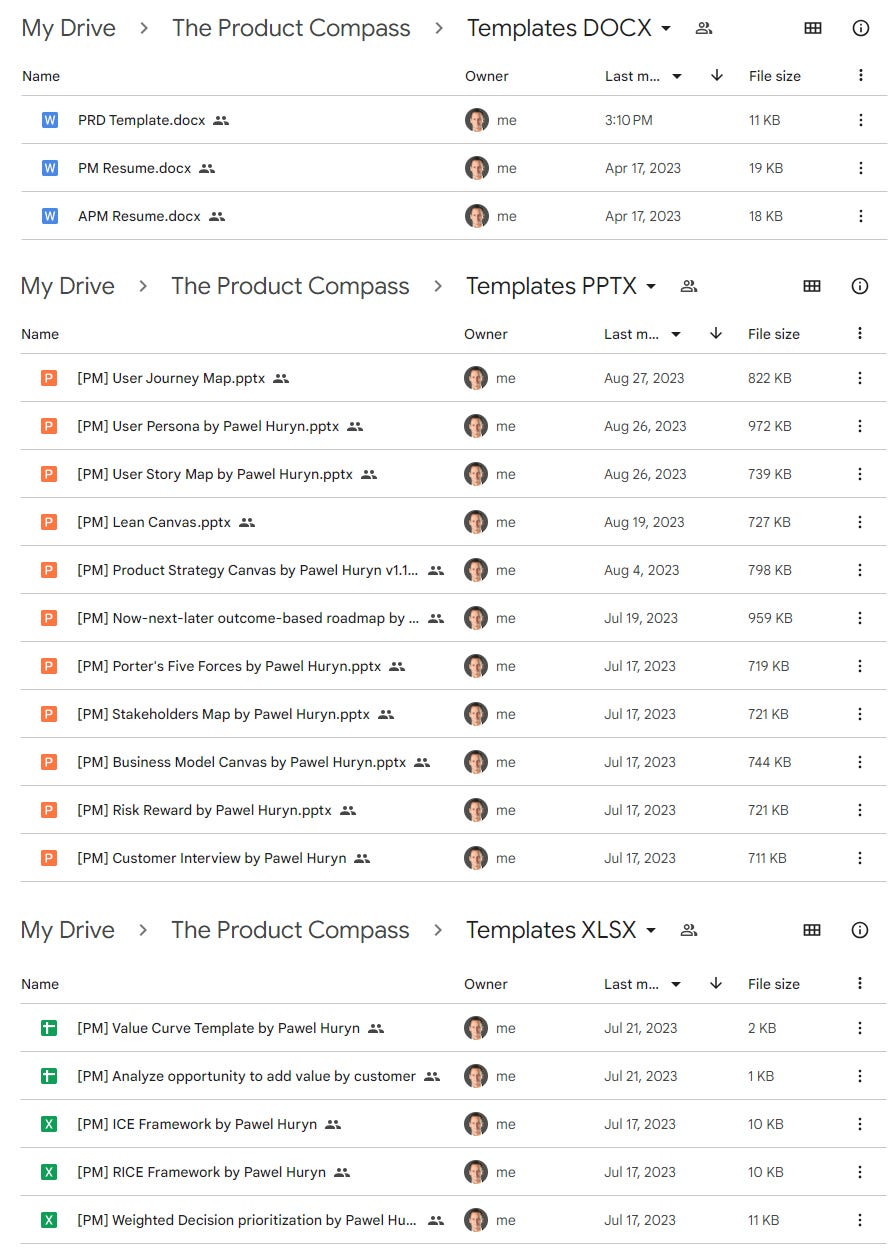Open shared-with people icon beside Templates PPTX
This screenshot has width=894, height=1256.
point(688,286)
